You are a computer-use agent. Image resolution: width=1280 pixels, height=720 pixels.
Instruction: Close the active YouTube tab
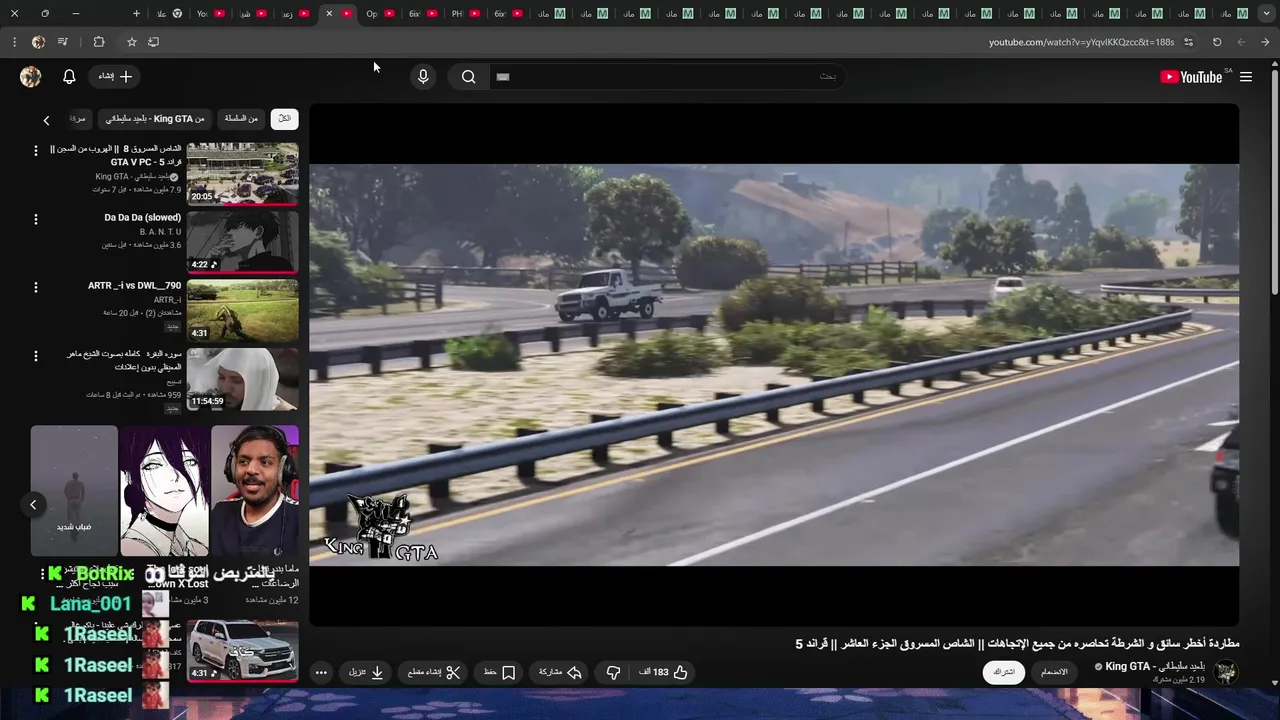click(x=329, y=13)
